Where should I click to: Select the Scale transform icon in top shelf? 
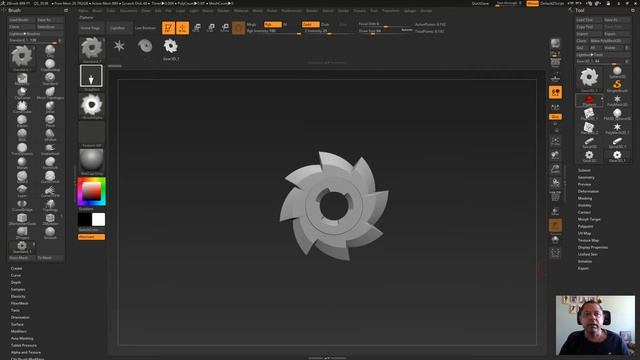click(x=211, y=28)
